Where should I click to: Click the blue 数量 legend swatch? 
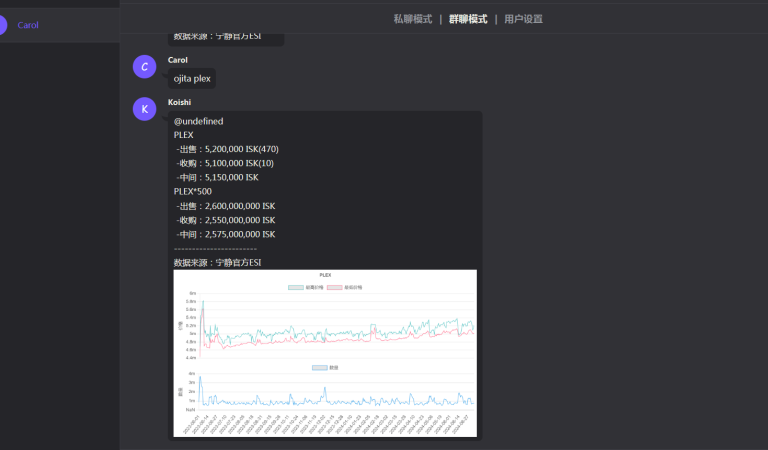coord(319,368)
